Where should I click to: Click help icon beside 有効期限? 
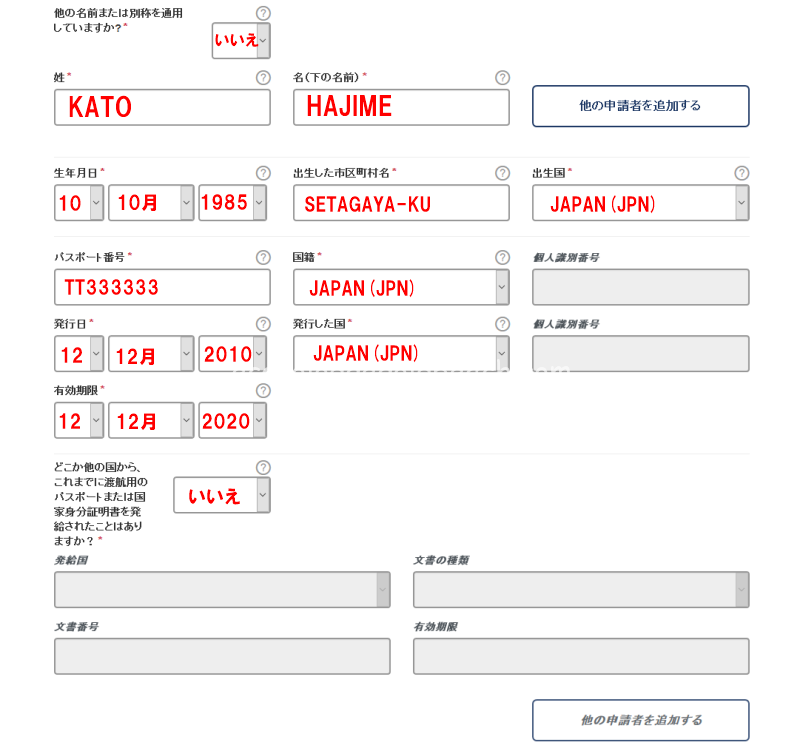click(x=263, y=391)
